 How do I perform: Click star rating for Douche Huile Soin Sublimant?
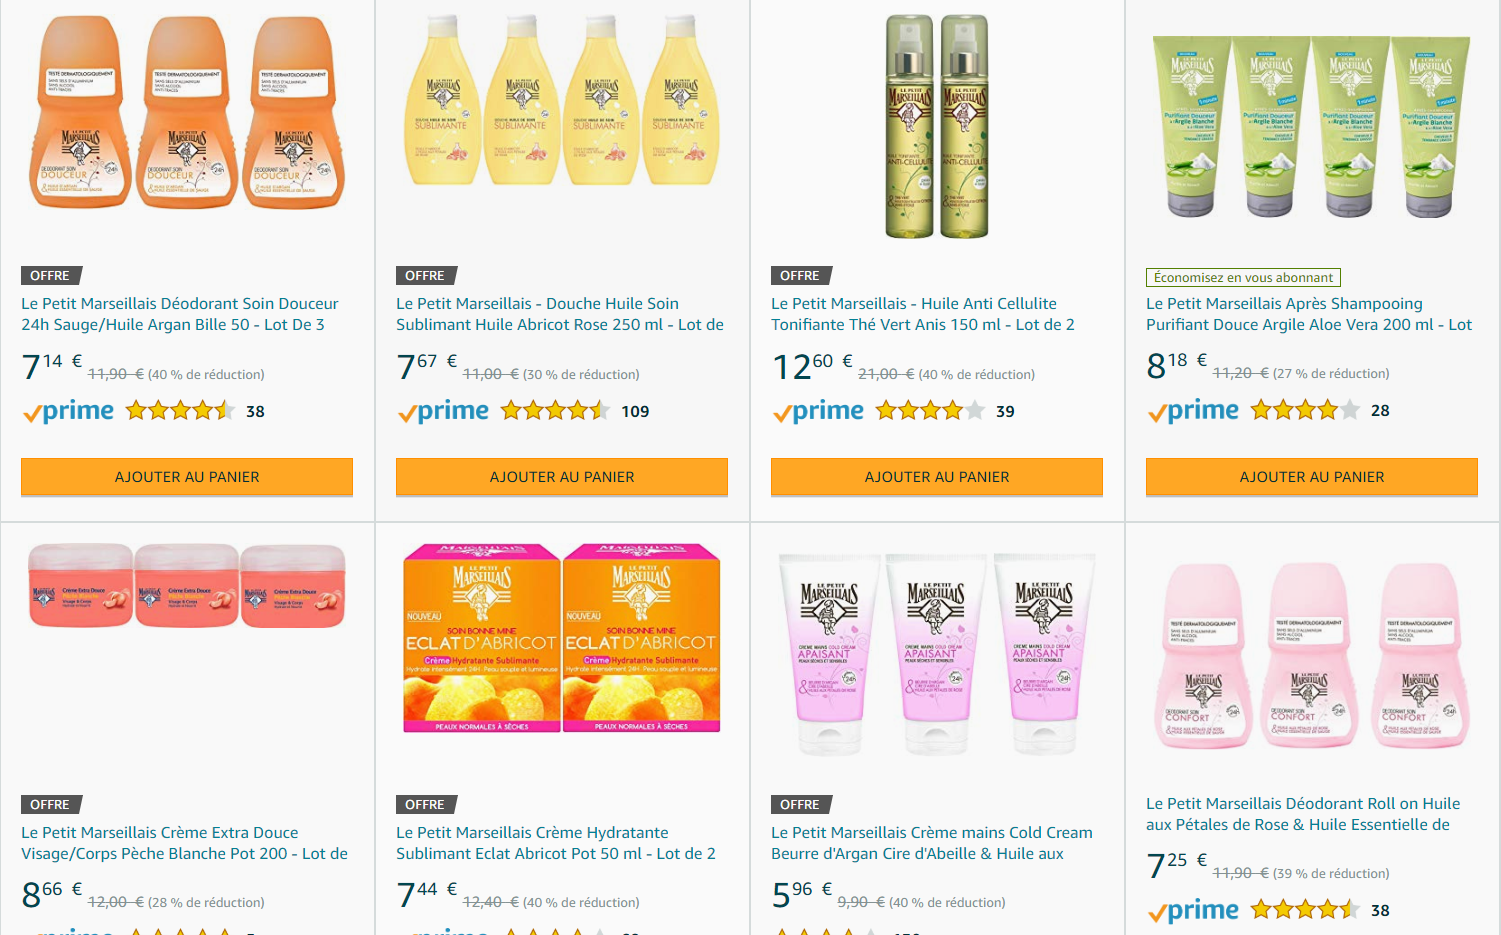(555, 411)
